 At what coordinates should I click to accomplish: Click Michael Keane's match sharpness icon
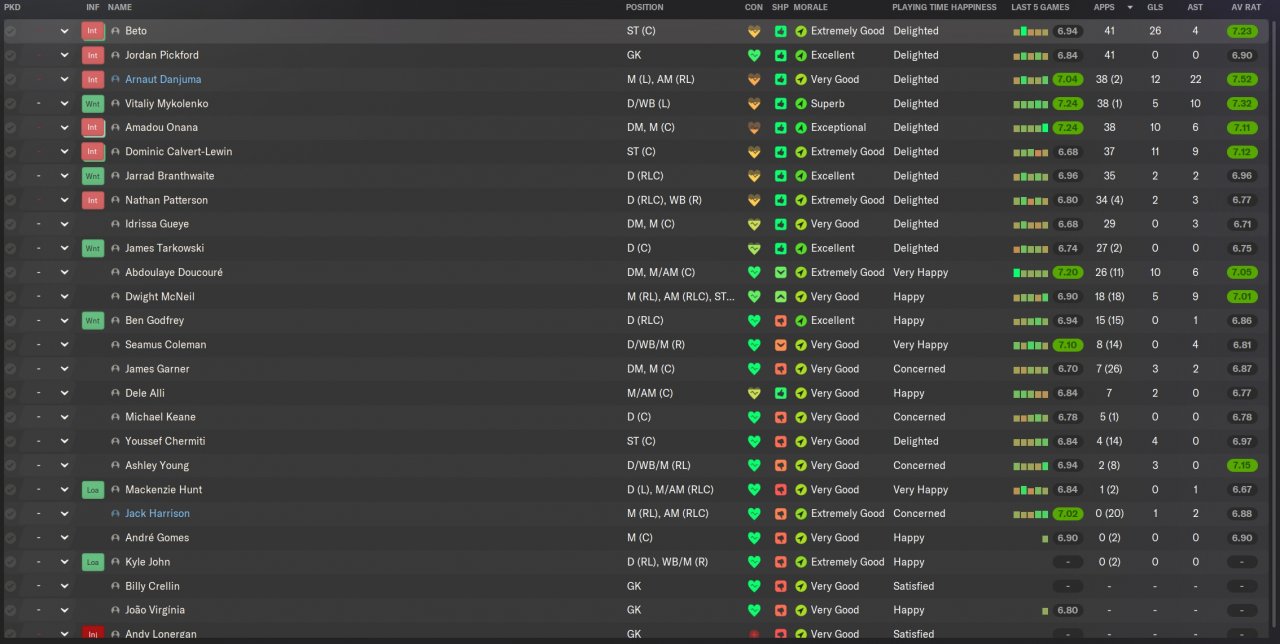pos(780,417)
